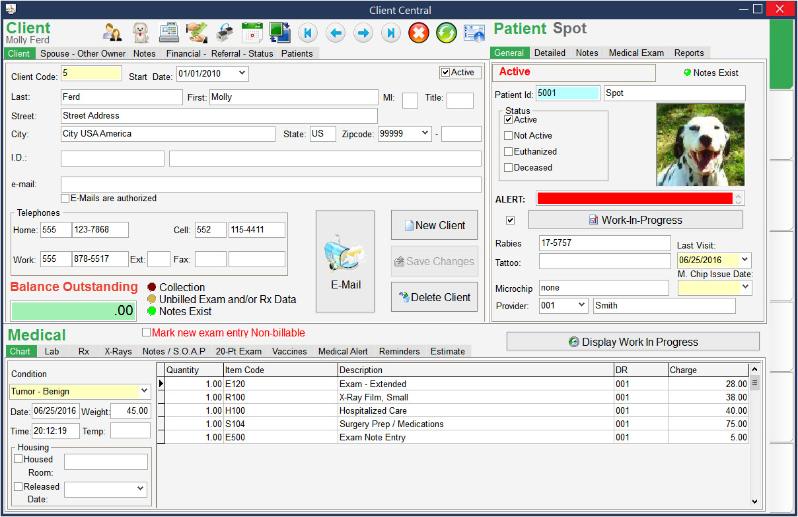Screen dimensions: 798x517
Task: Go to first record with navigation arrow
Action: pos(308,32)
